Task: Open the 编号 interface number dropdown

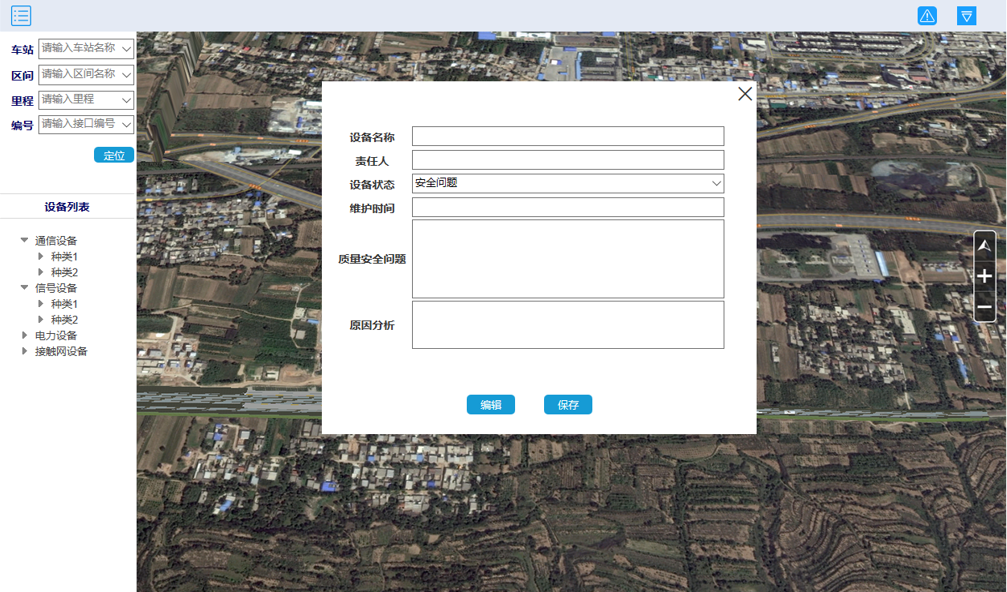Action: click(126, 125)
